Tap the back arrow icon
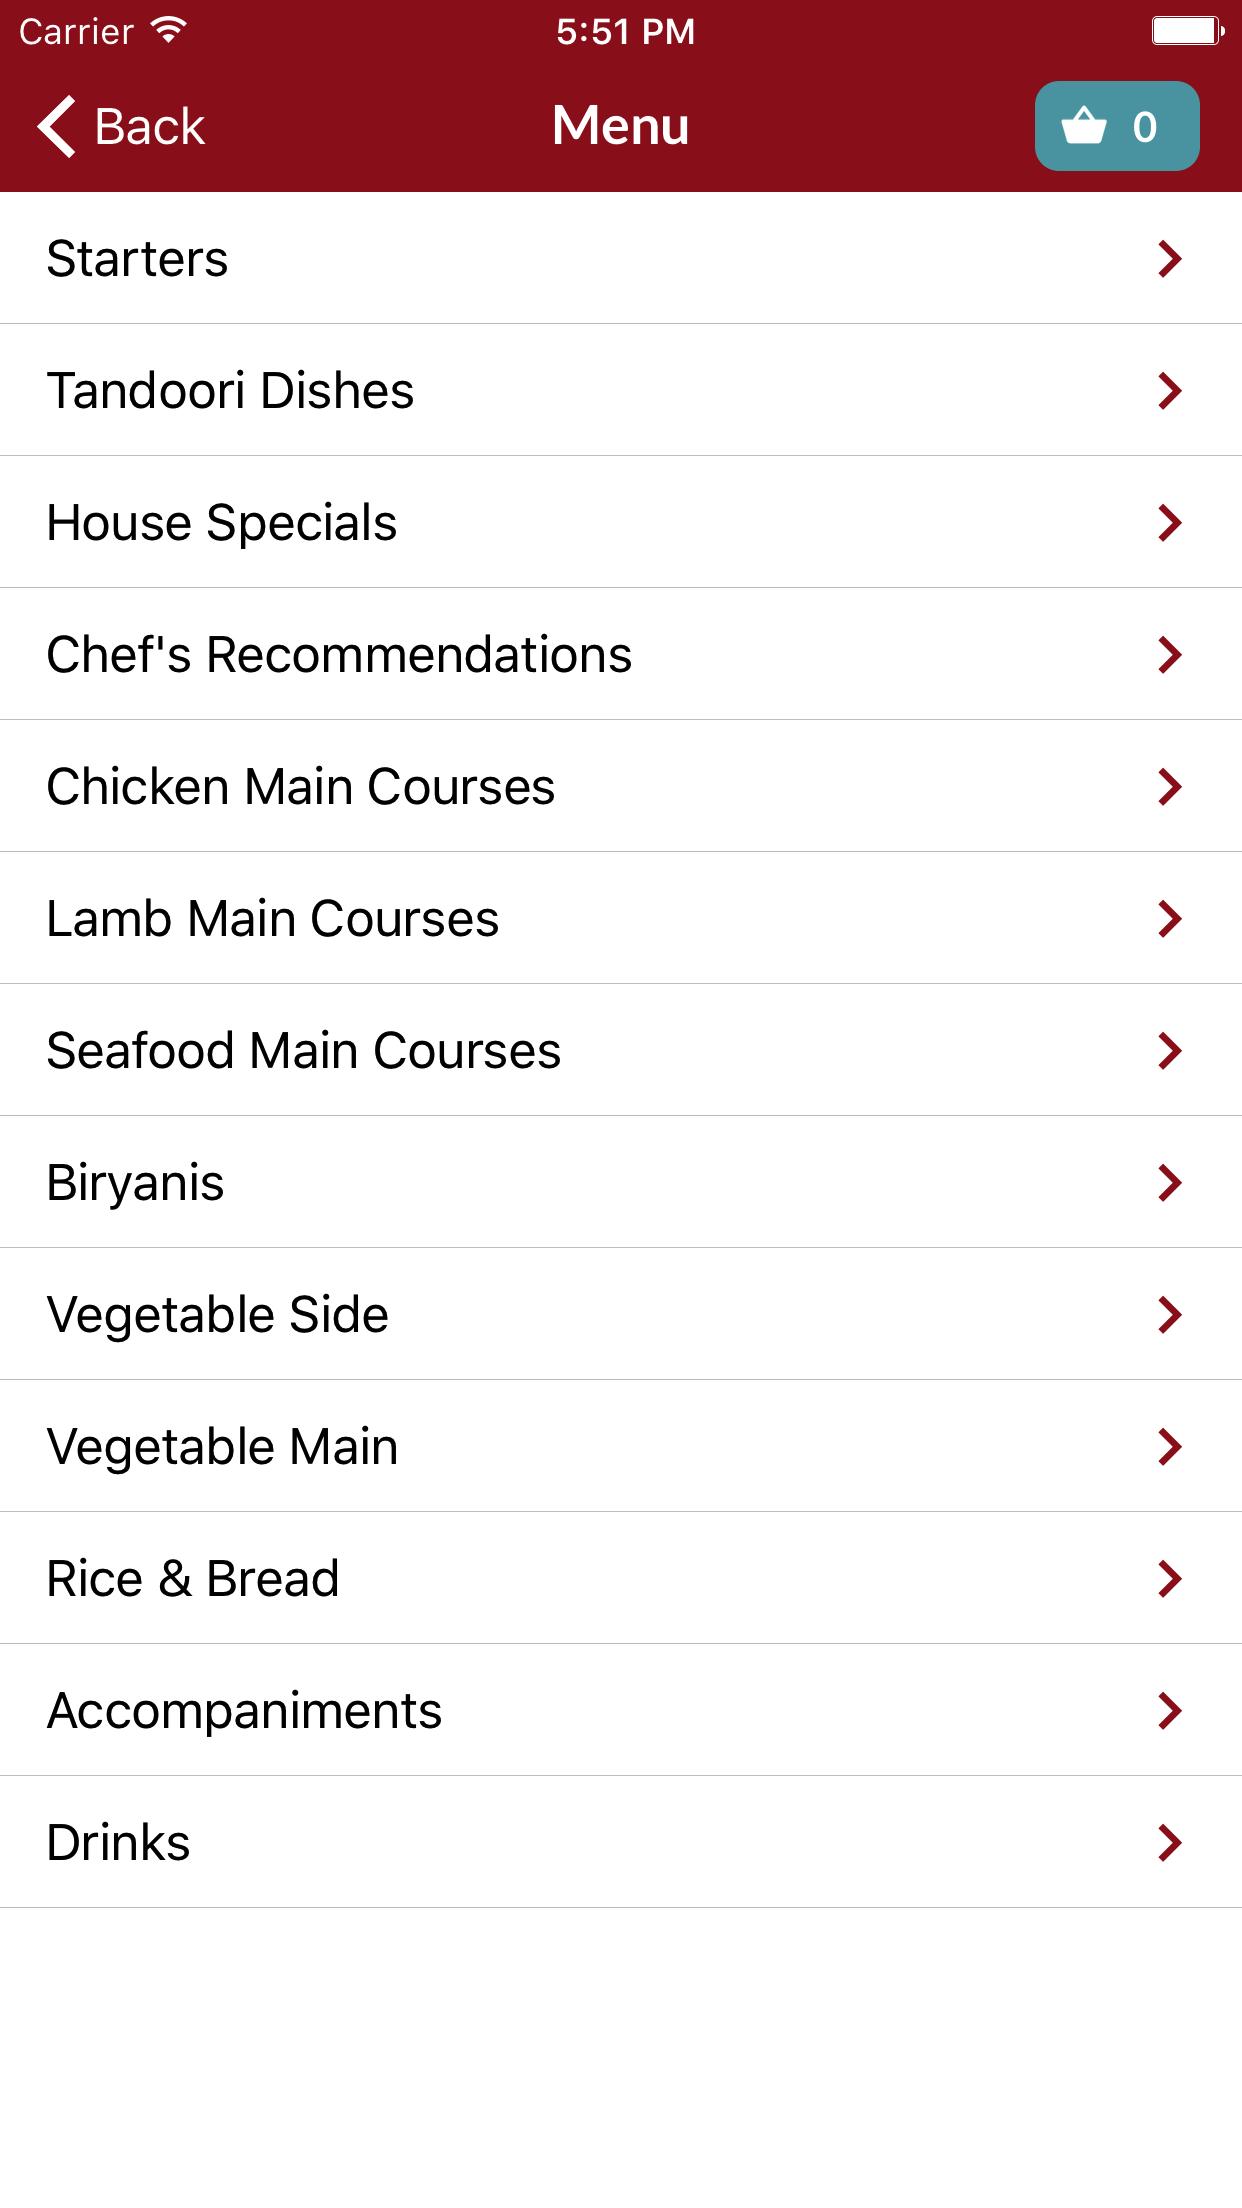 [x=57, y=127]
